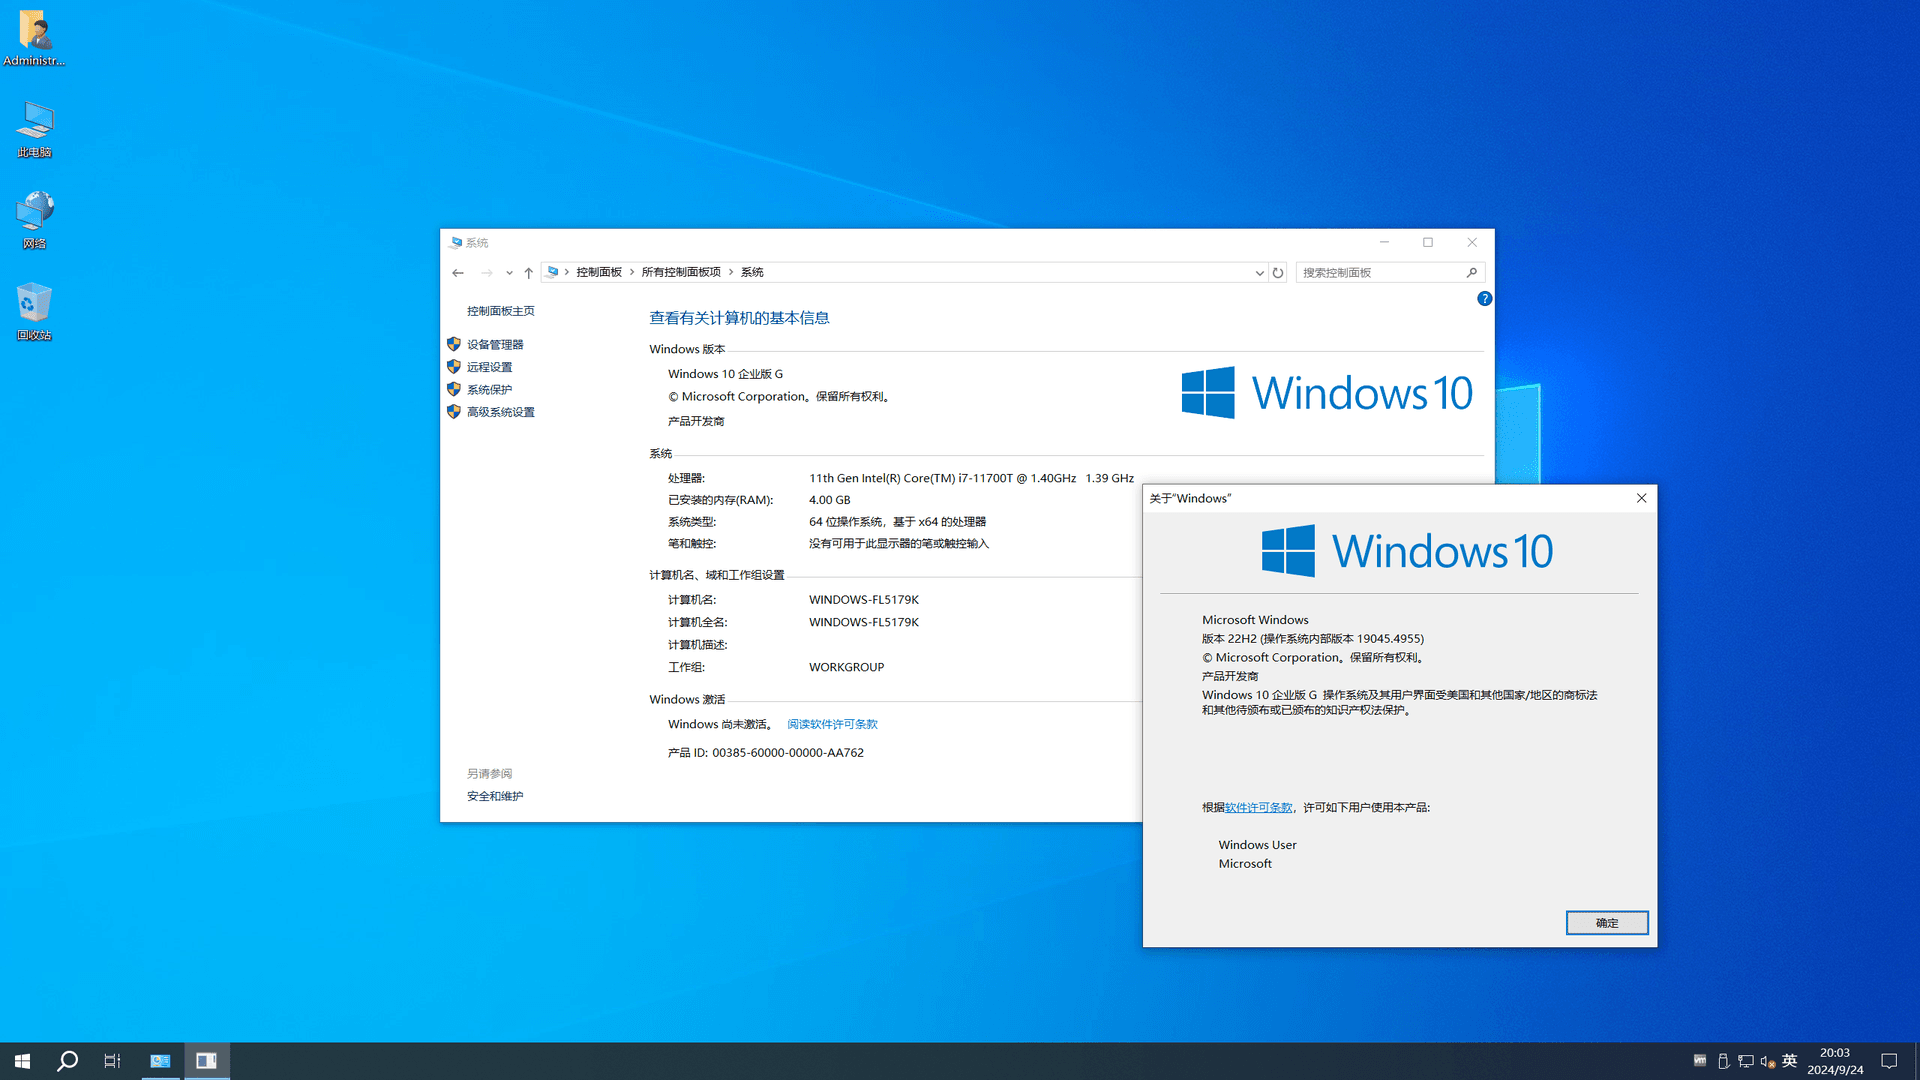
Task: Open 控制面板主页 link
Action: (501, 311)
